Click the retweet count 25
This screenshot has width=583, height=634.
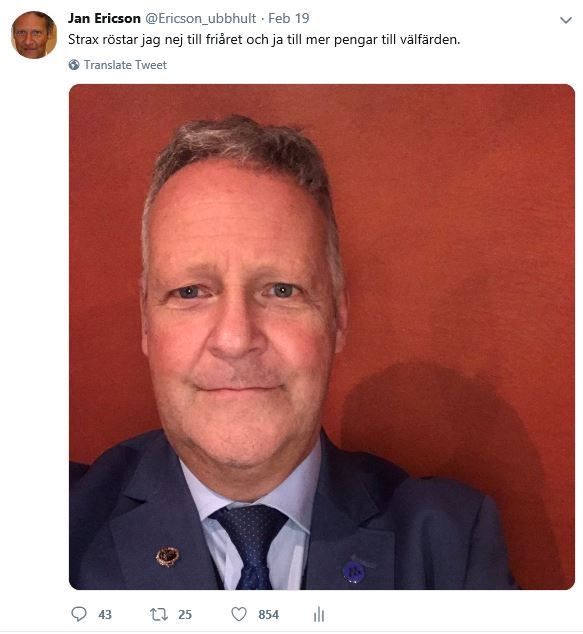click(185, 615)
